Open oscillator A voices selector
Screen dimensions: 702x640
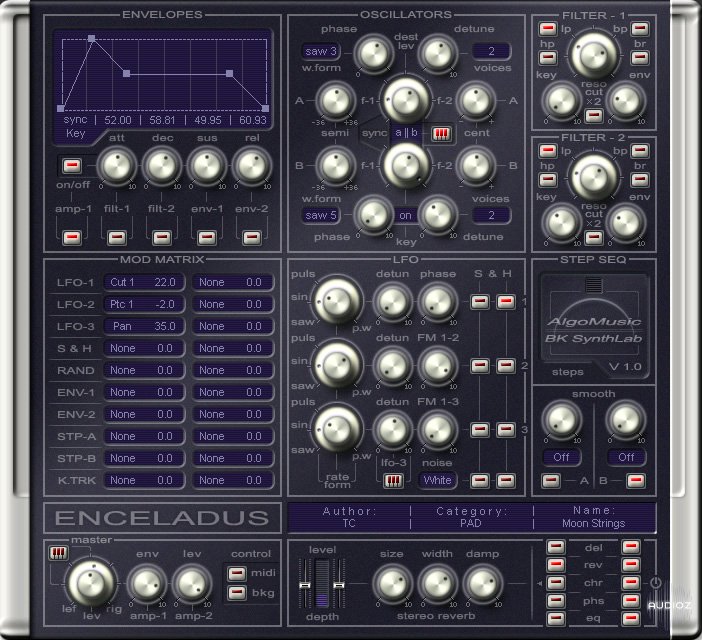[491, 51]
